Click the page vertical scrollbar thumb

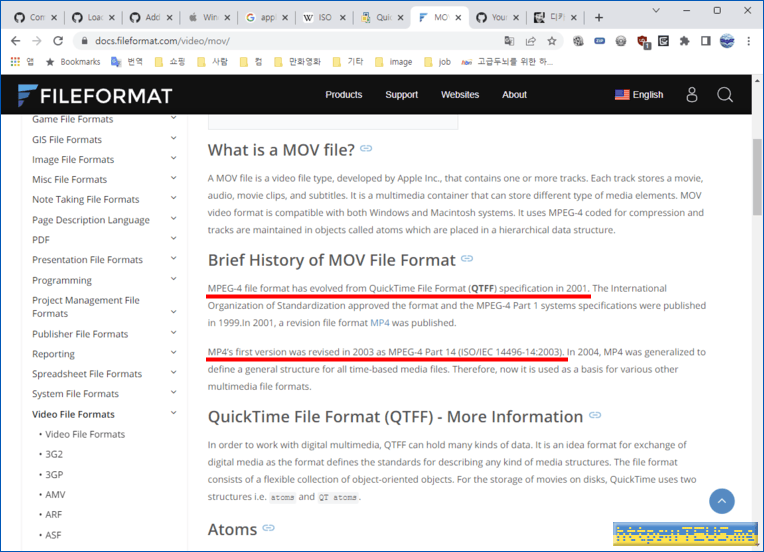click(757, 177)
